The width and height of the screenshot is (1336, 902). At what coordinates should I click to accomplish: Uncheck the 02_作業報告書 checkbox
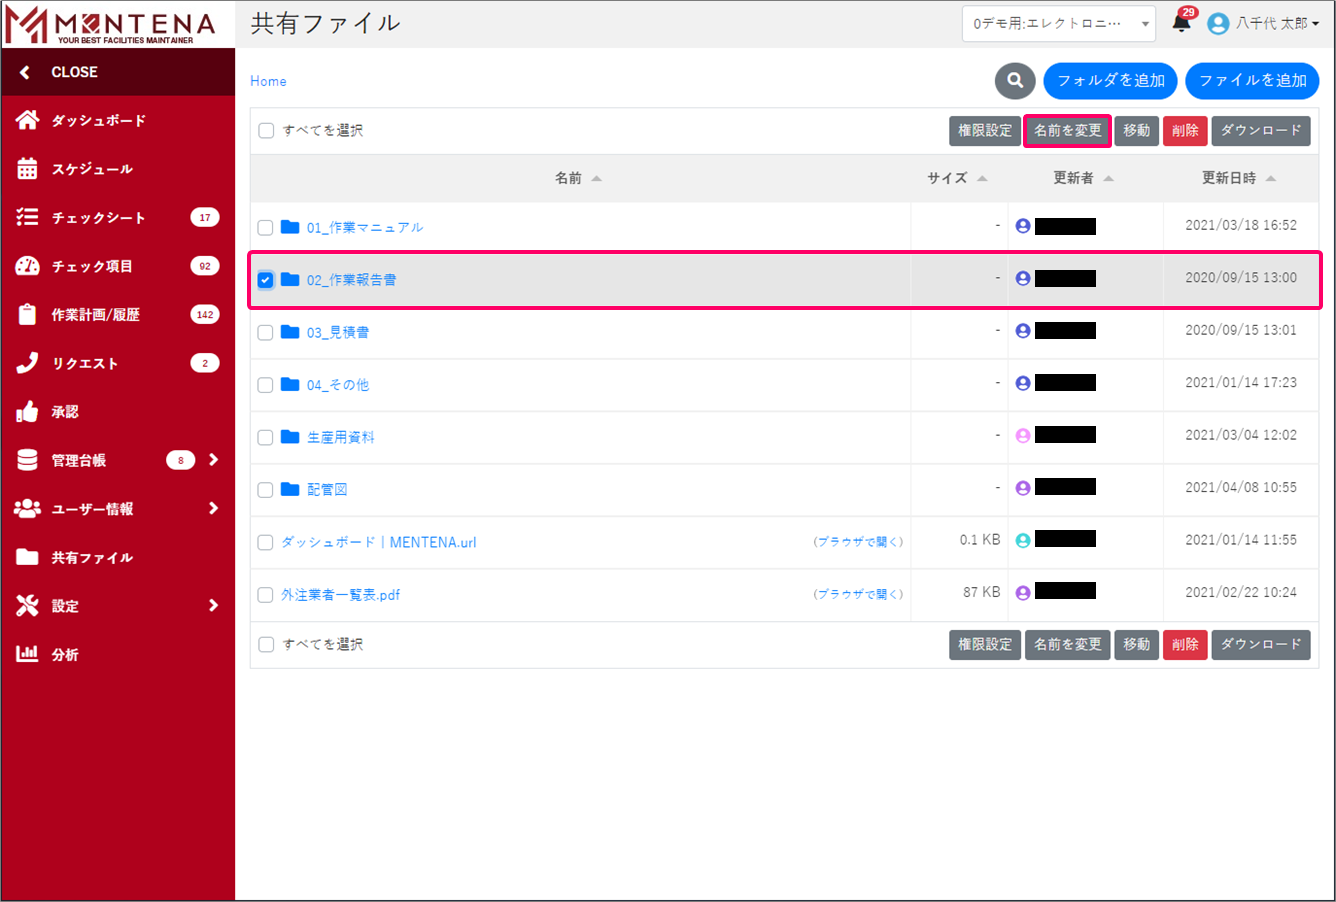click(265, 280)
